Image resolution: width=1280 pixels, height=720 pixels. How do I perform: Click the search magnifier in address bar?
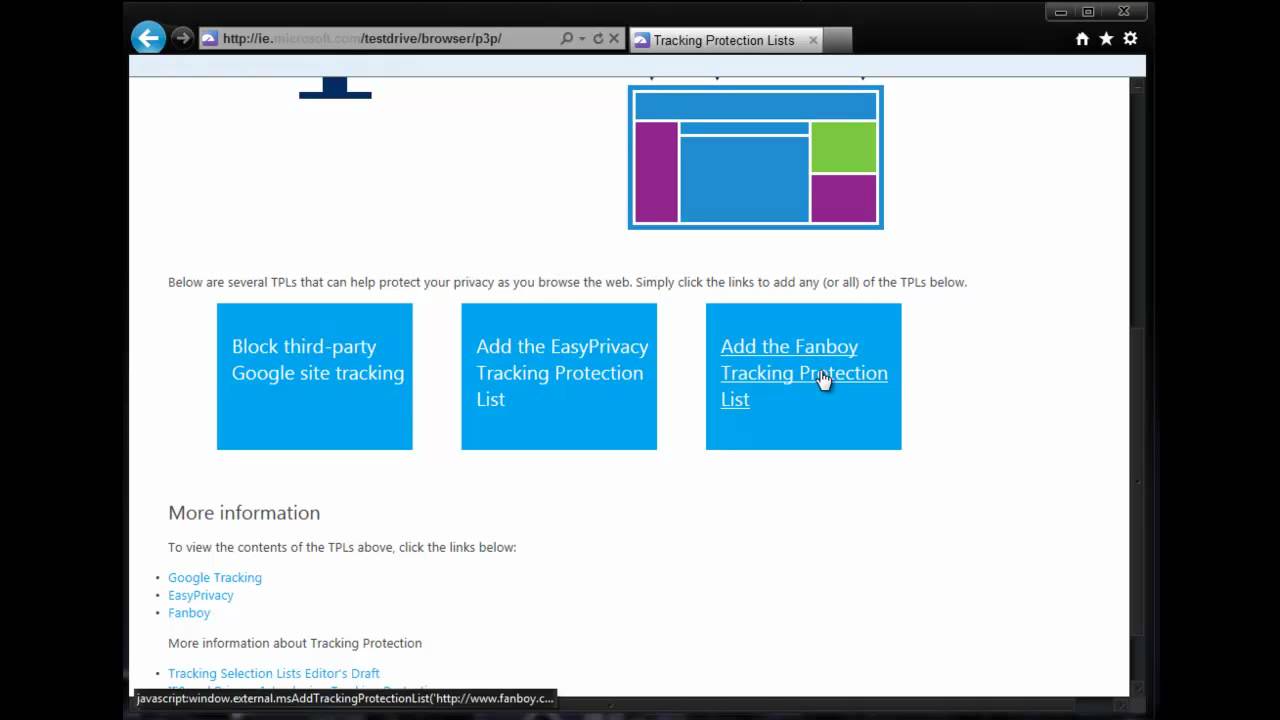[566, 38]
